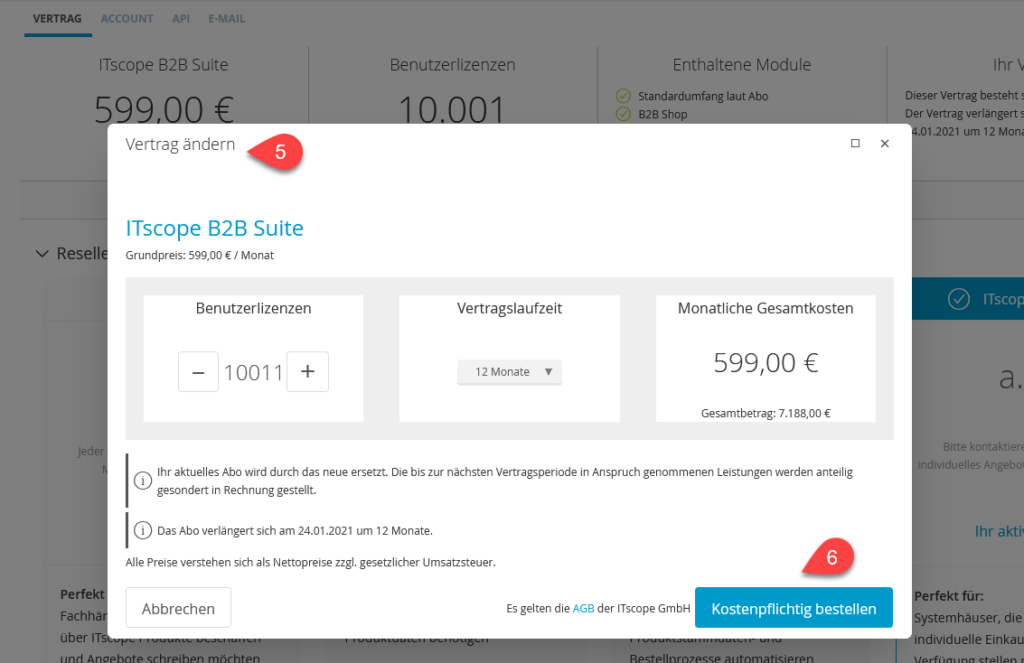Increase user licenses with plus button

tap(308, 372)
